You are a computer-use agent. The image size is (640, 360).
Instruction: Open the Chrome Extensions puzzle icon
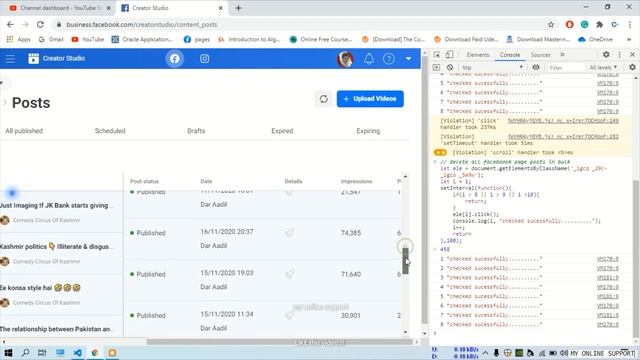tap(599, 24)
